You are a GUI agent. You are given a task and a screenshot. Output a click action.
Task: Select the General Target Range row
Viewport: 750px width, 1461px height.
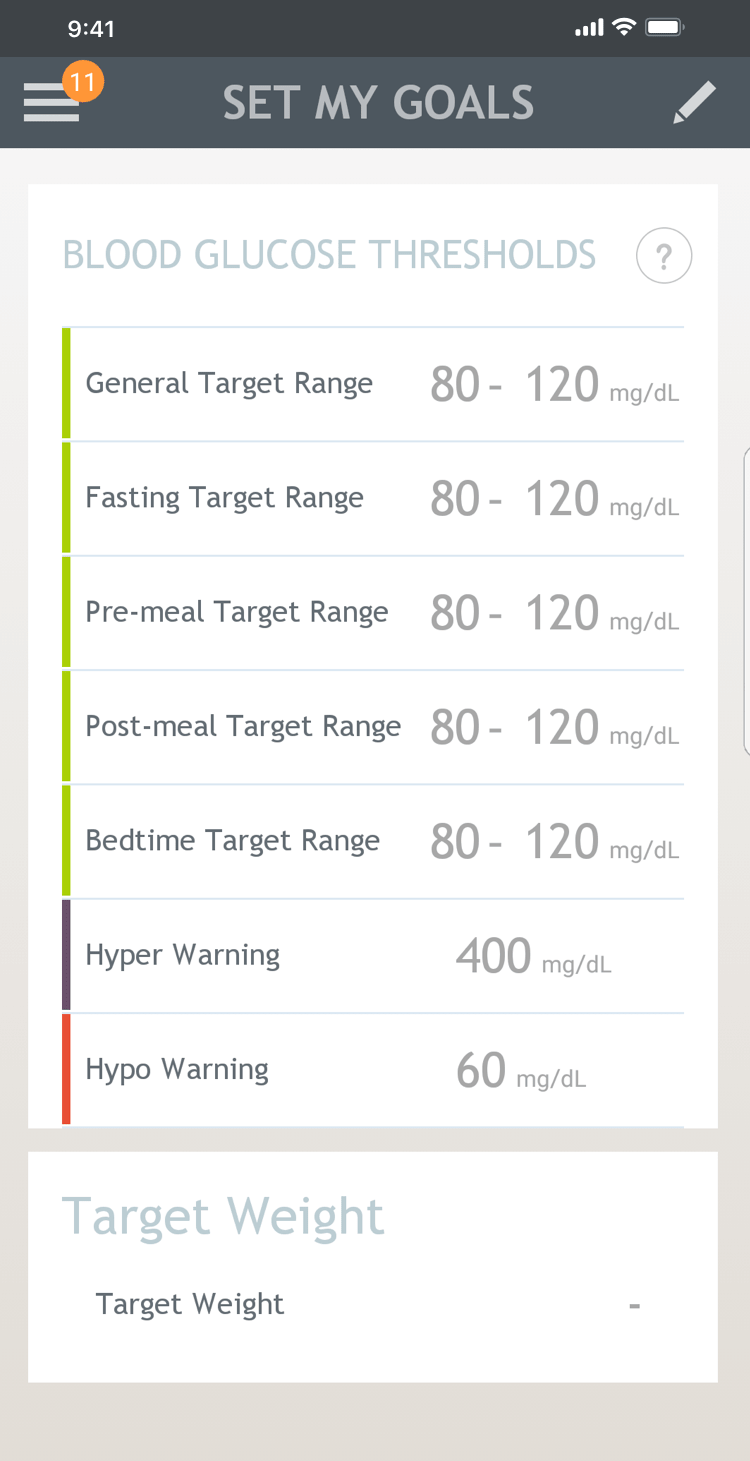[375, 384]
